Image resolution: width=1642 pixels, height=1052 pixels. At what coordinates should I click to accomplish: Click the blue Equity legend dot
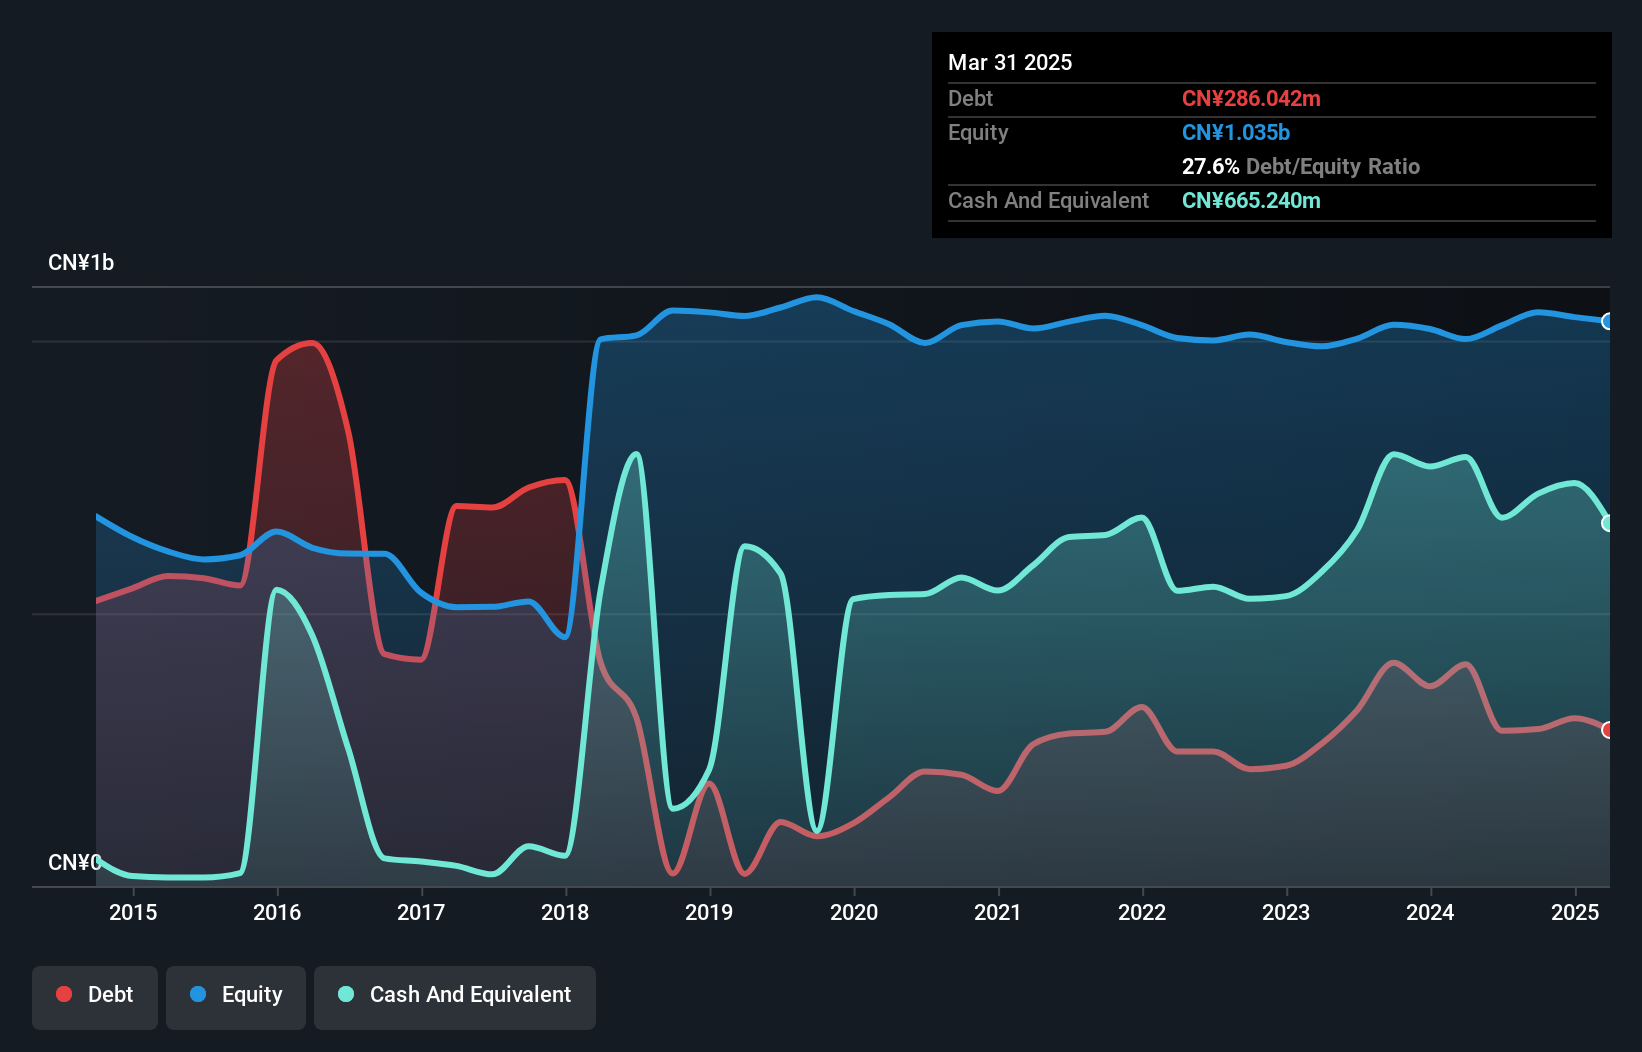[x=198, y=994]
